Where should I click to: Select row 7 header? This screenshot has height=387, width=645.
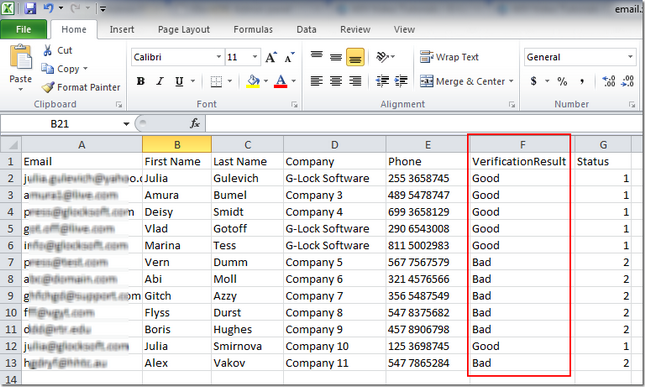tap(11, 262)
